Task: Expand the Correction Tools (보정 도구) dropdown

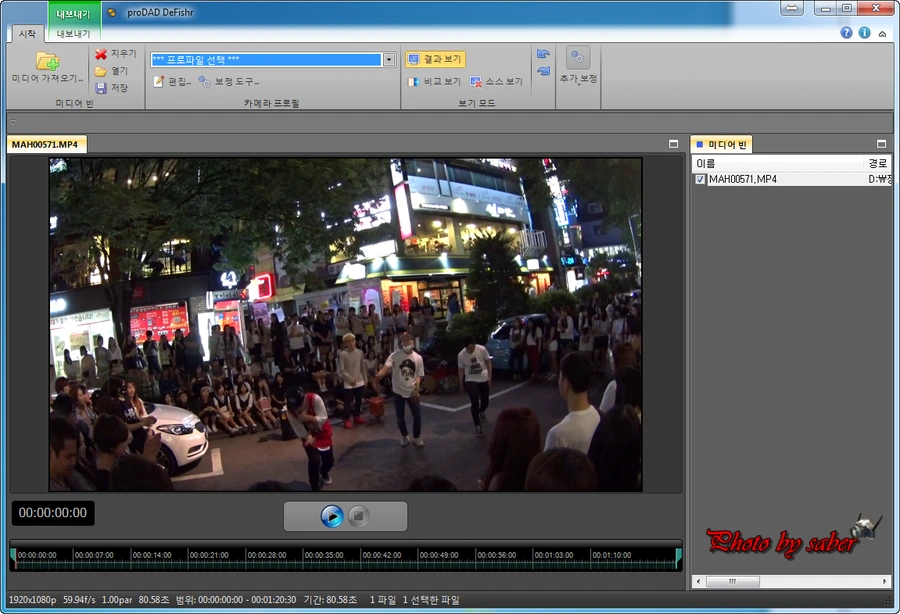Action: pos(229,82)
